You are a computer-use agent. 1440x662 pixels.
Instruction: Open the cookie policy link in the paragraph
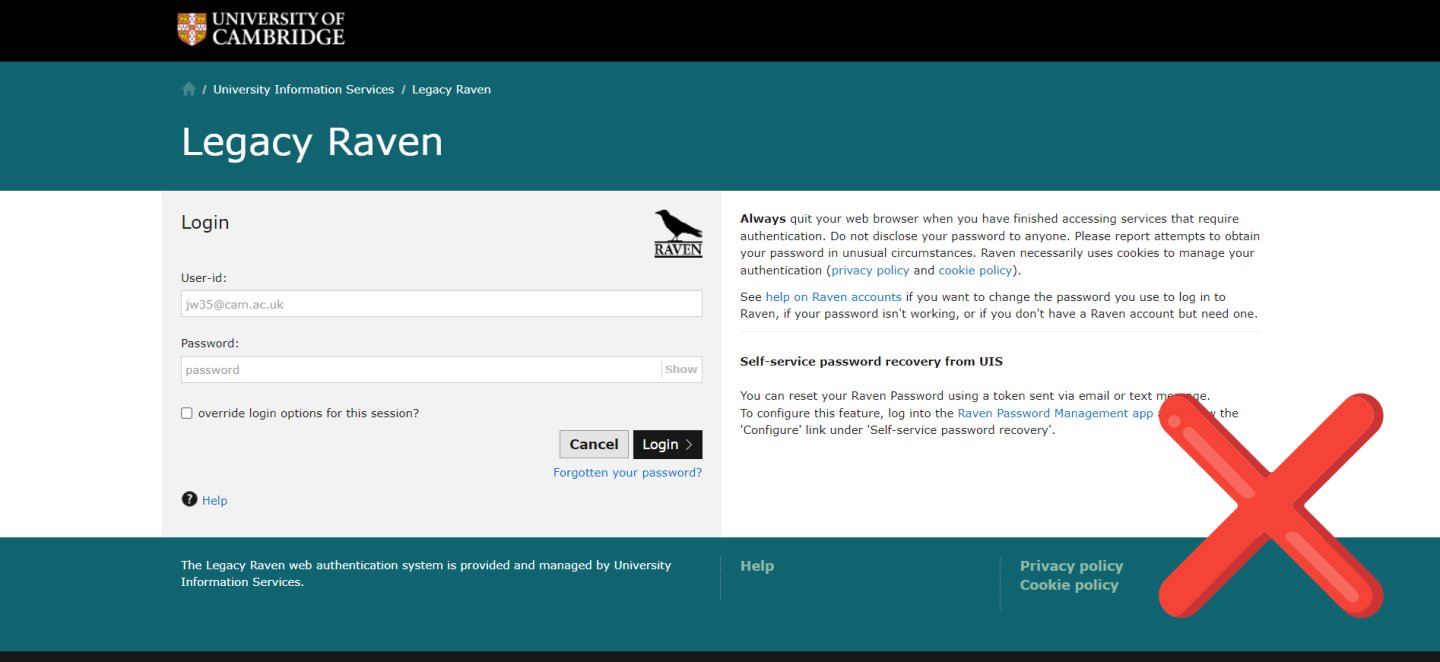tap(975, 270)
